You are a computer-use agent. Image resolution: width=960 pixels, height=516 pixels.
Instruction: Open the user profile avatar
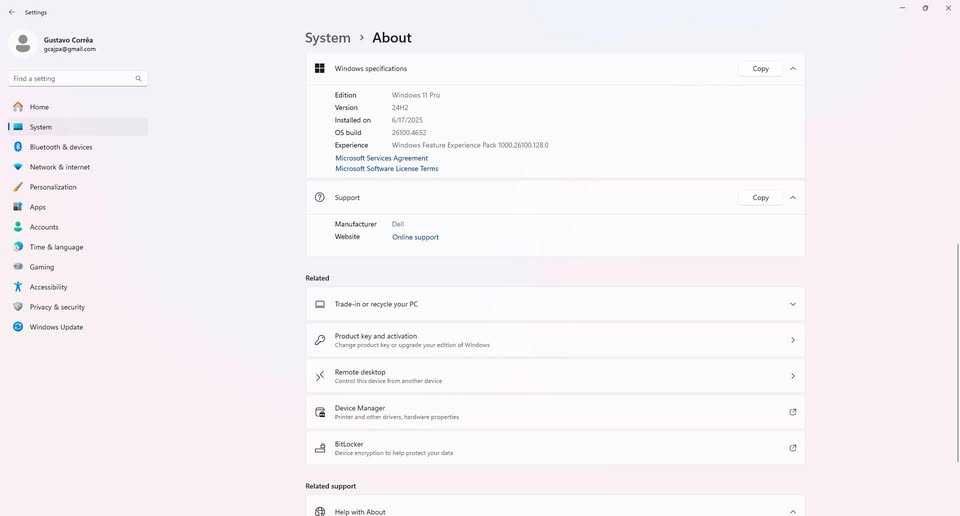23,44
